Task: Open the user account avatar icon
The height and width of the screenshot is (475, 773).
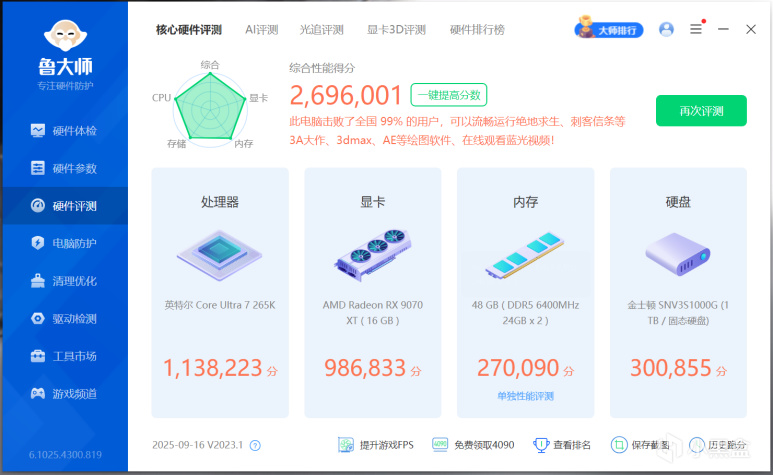Action: tap(667, 29)
